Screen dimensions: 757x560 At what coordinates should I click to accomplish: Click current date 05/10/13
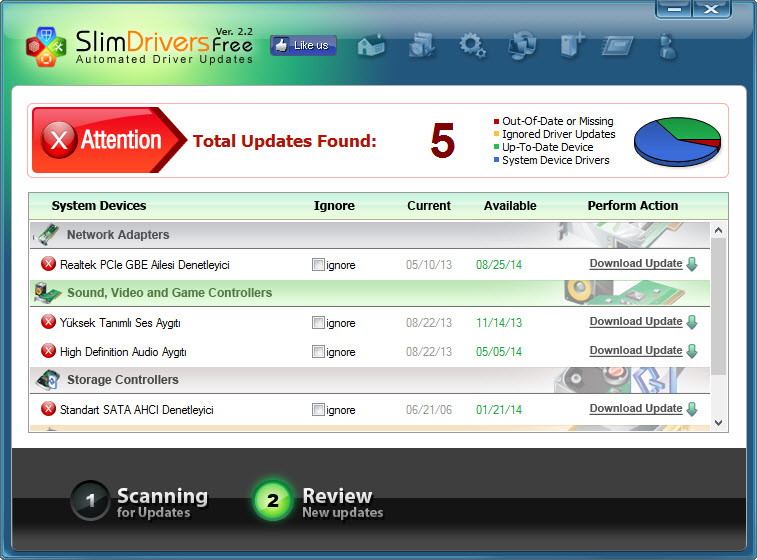pos(429,265)
